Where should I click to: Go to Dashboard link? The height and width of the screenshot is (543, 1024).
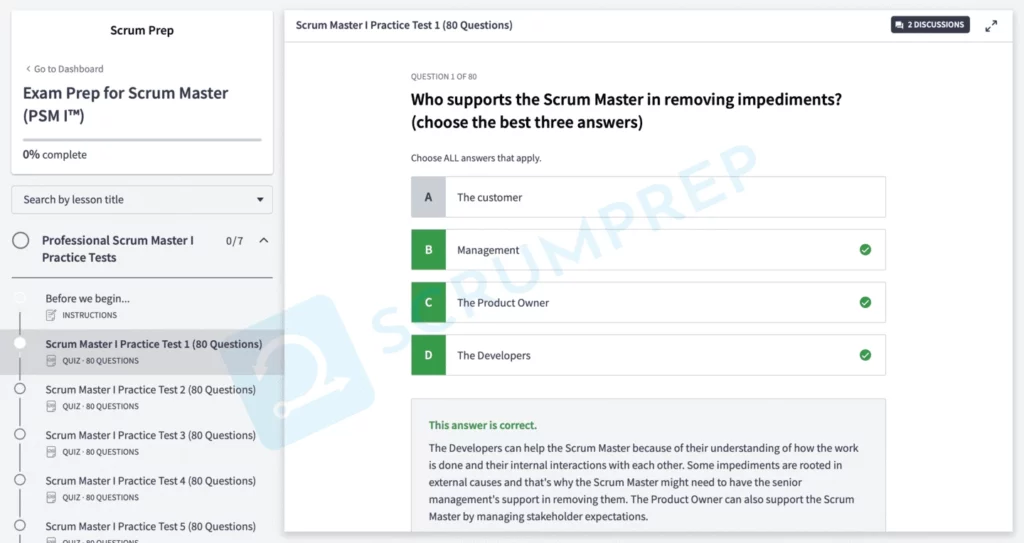click(x=64, y=69)
